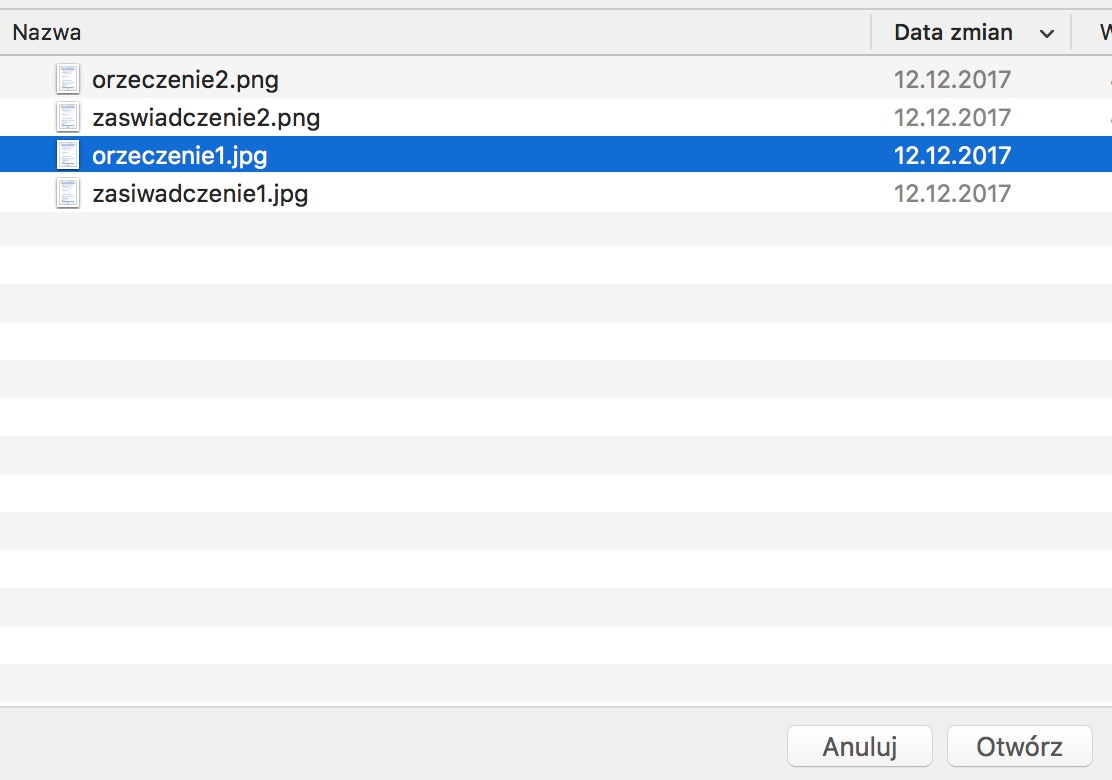
Task: Click Anuluj to cancel the dialog
Action: [x=860, y=746]
